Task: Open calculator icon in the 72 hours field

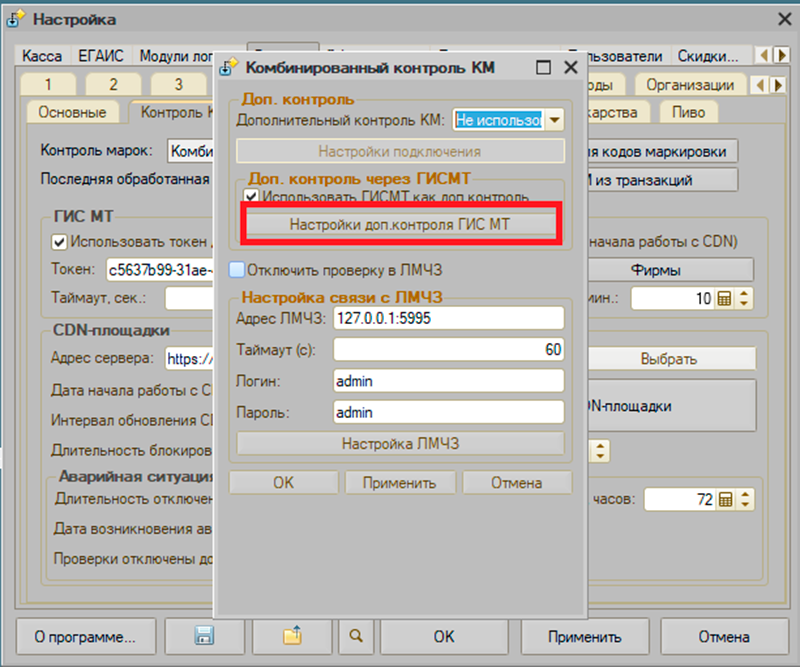Action: [726, 499]
